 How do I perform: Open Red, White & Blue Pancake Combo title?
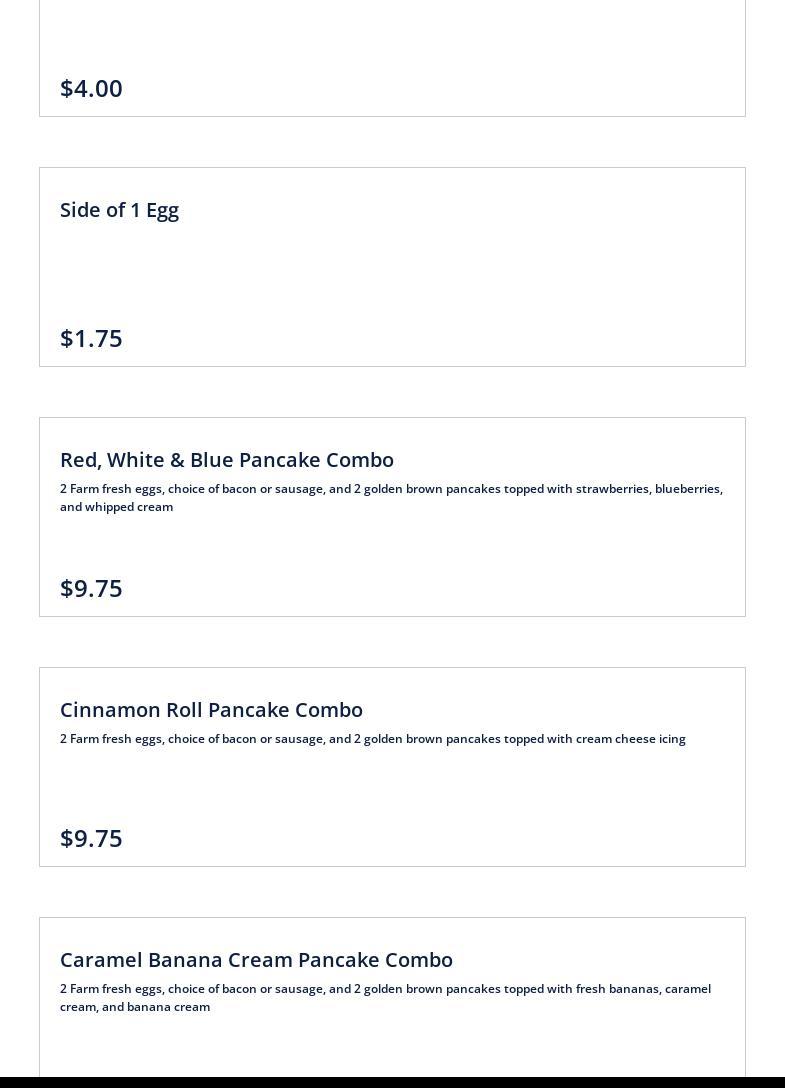pyautogui.click(x=227, y=460)
